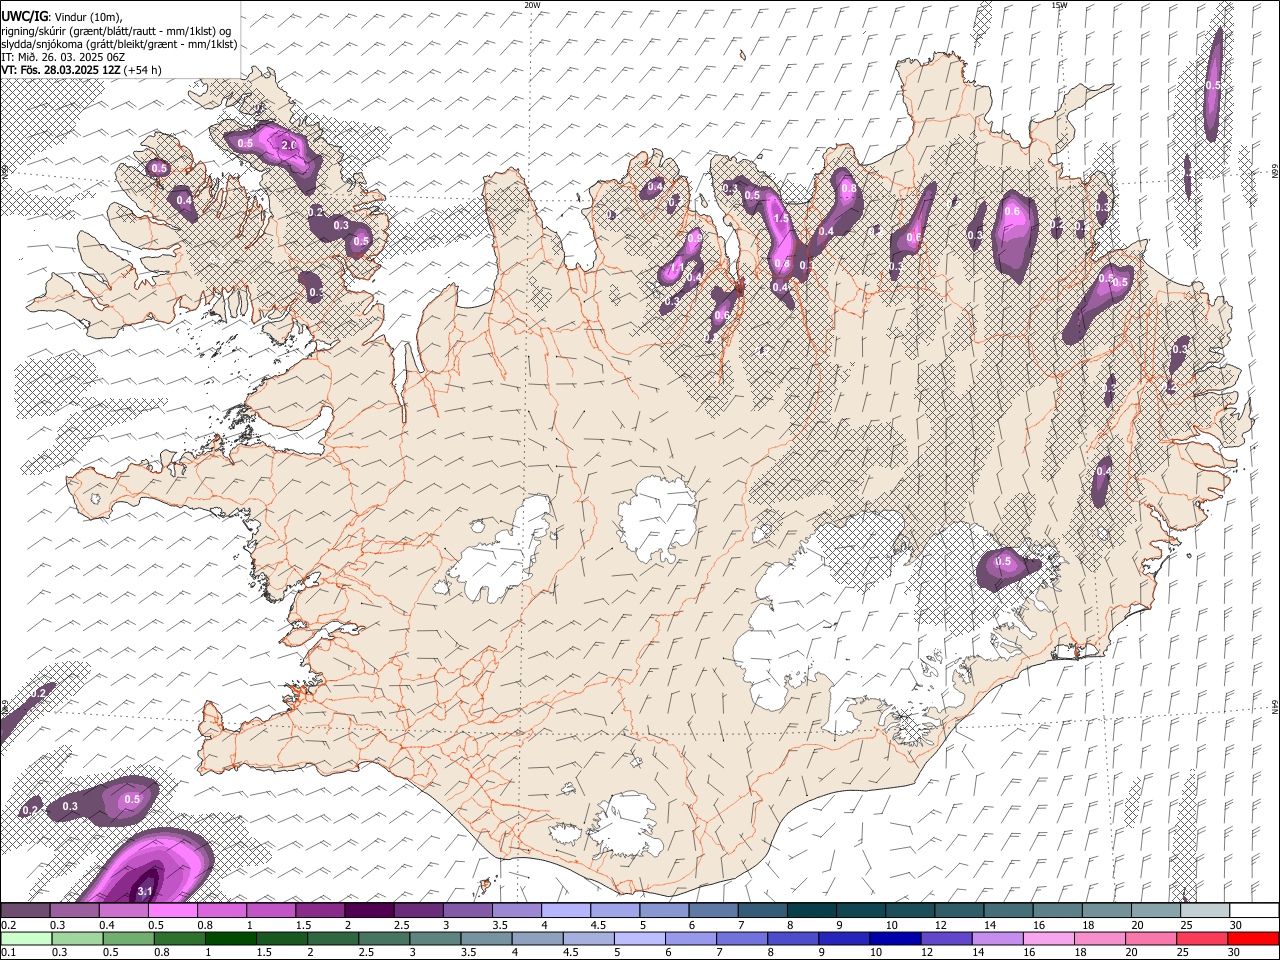The width and height of the screenshot is (1280, 960).
Task: Click the pinkish-red 25 swatch in lower legend
Action: click(1202, 938)
